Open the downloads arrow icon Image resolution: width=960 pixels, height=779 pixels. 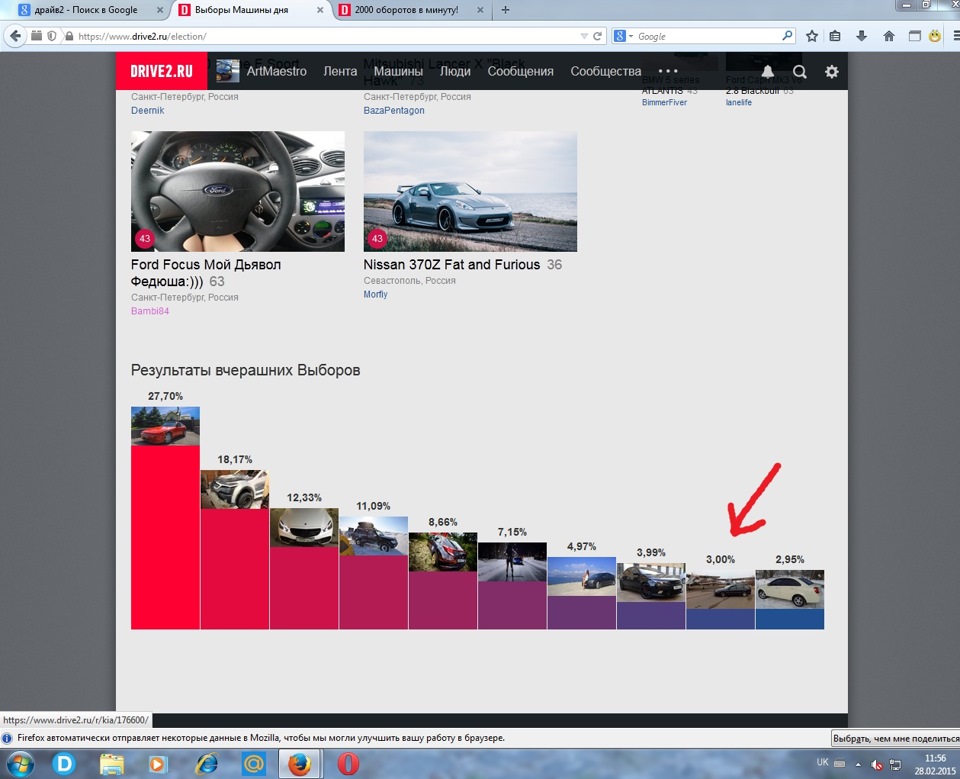(x=861, y=36)
